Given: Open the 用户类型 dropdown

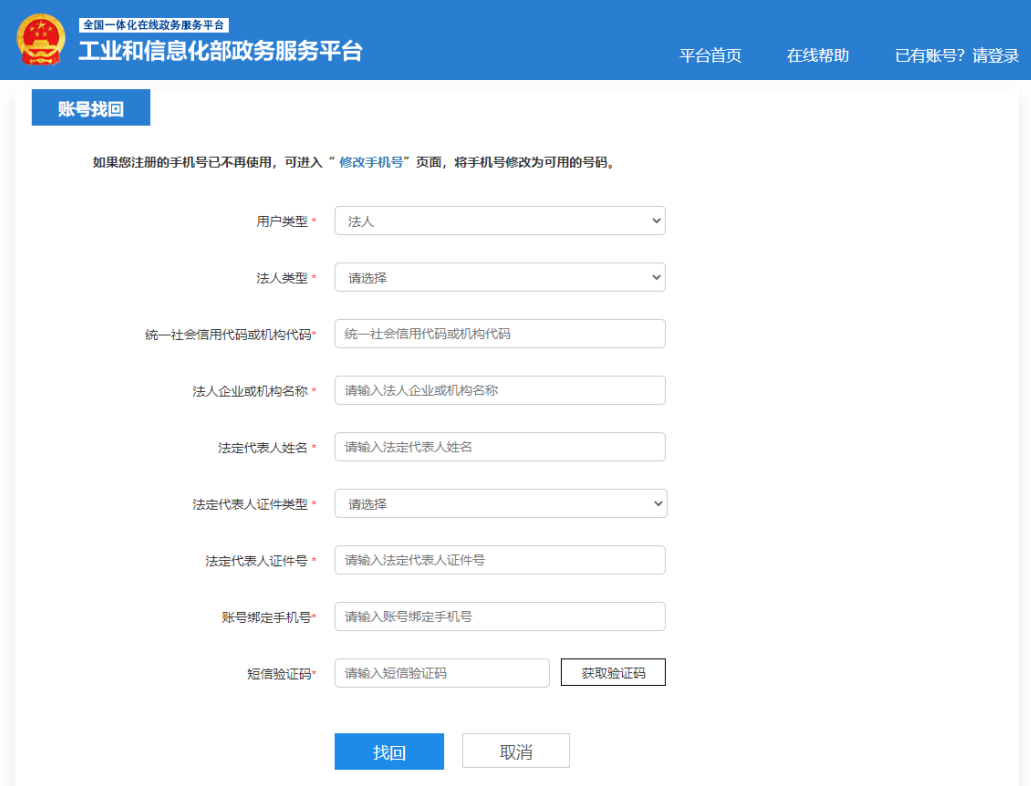Looking at the screenshot, I should pyautogui.click(x=500, y=220).
